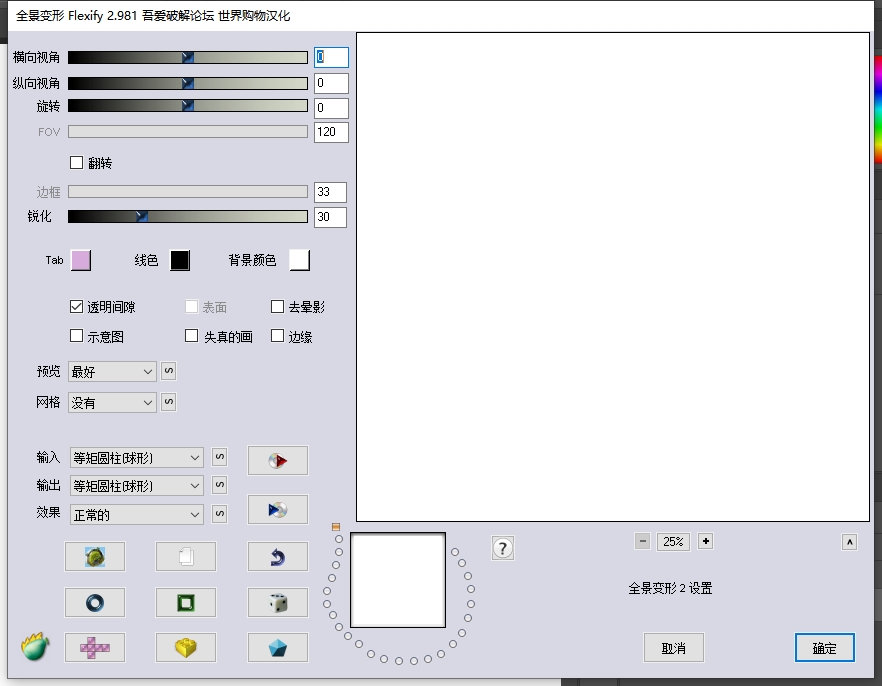Viewport: 882px width, 686px height.
Task: Open the Tab pink color swatch
Action: 81,260
